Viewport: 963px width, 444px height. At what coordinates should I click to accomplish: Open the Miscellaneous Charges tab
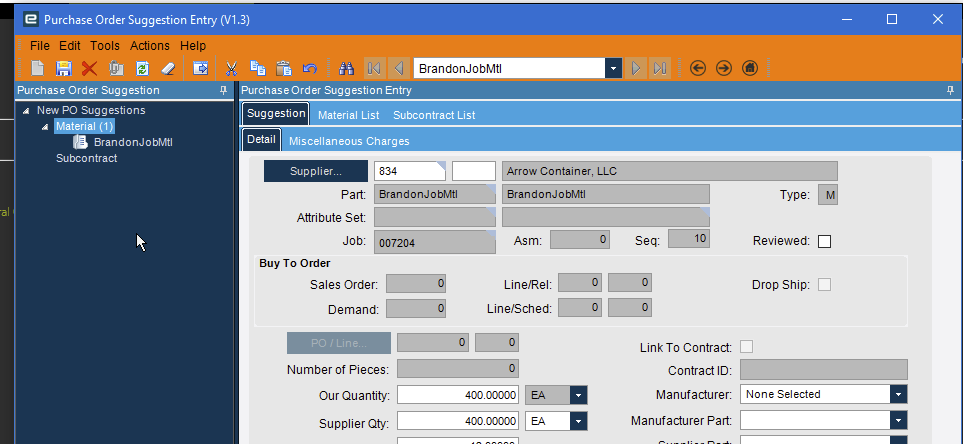click(x=349, y=141)
